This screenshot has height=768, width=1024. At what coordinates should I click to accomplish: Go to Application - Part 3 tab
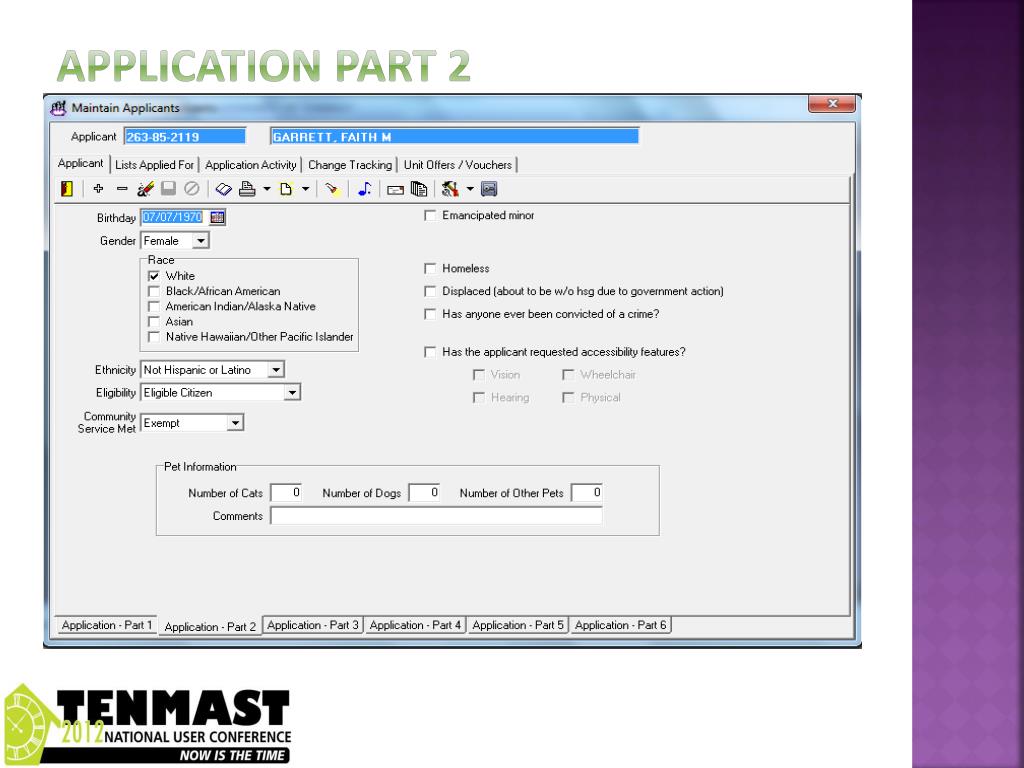point(313,625)
